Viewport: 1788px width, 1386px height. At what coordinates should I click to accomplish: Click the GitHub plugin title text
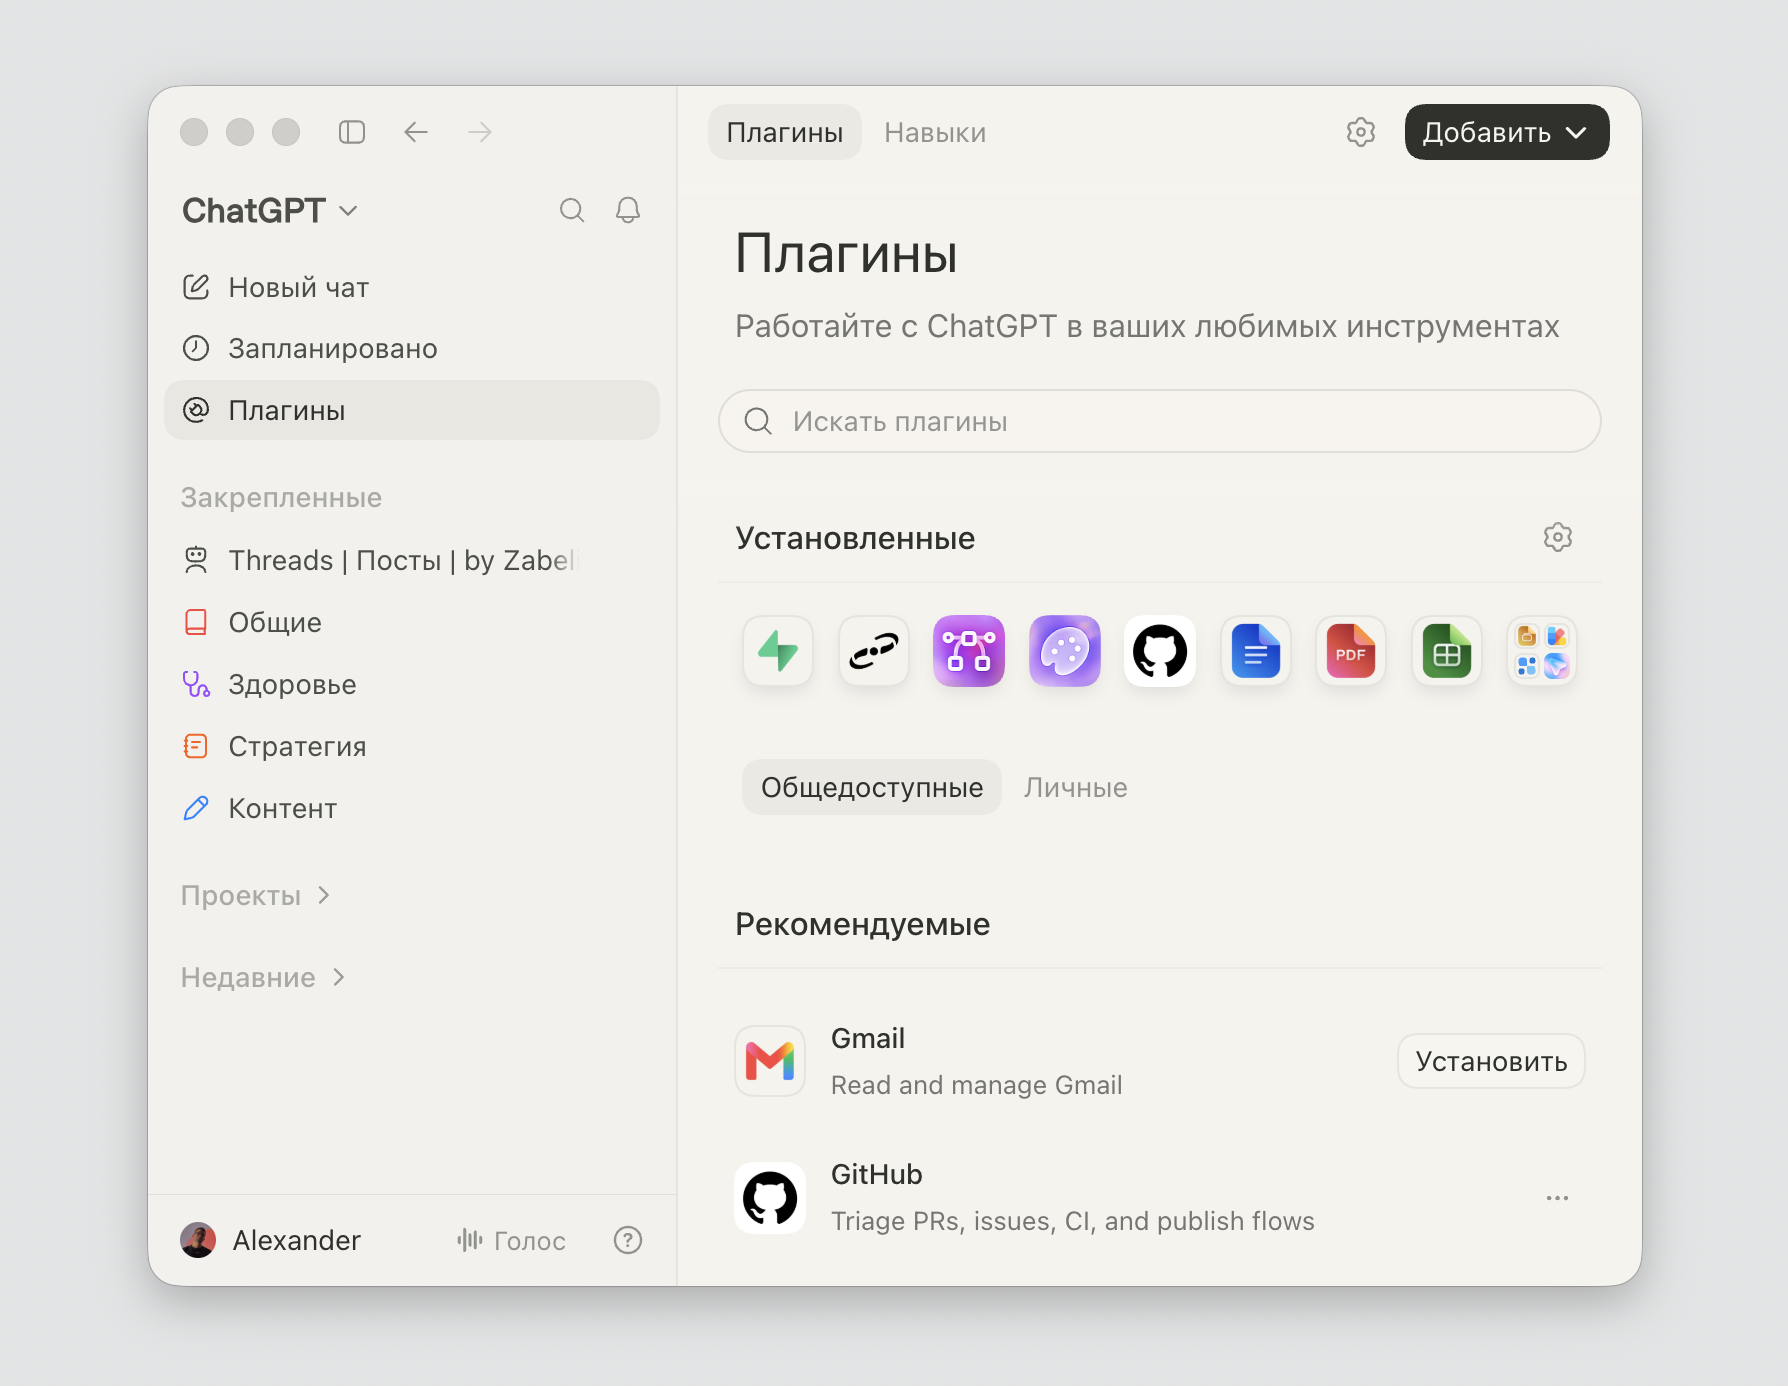877,1174
